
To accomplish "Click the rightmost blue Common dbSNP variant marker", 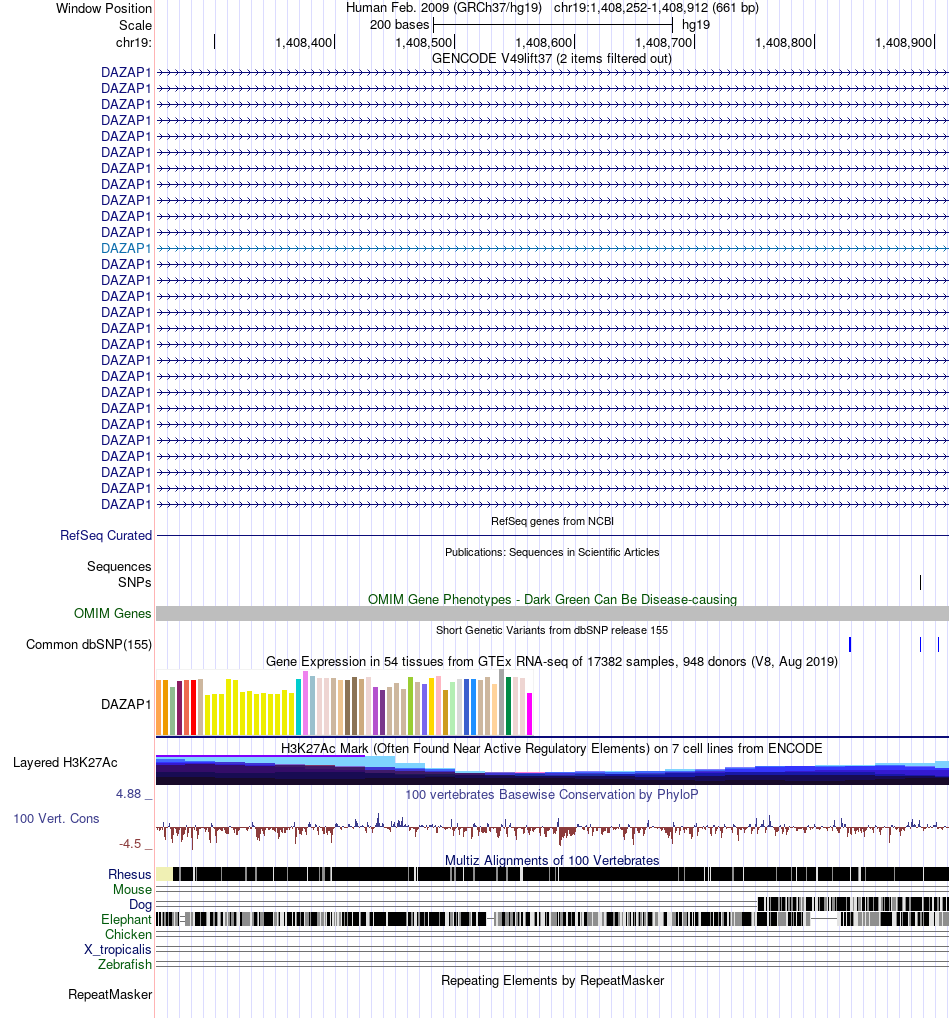I will [x=938, y=645].
